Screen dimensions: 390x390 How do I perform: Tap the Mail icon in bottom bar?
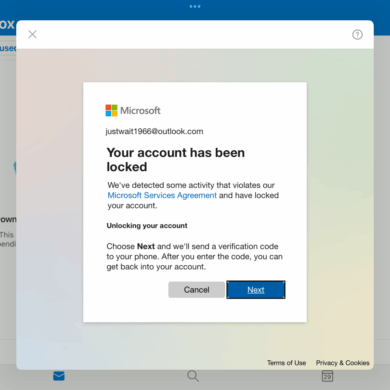59,376
